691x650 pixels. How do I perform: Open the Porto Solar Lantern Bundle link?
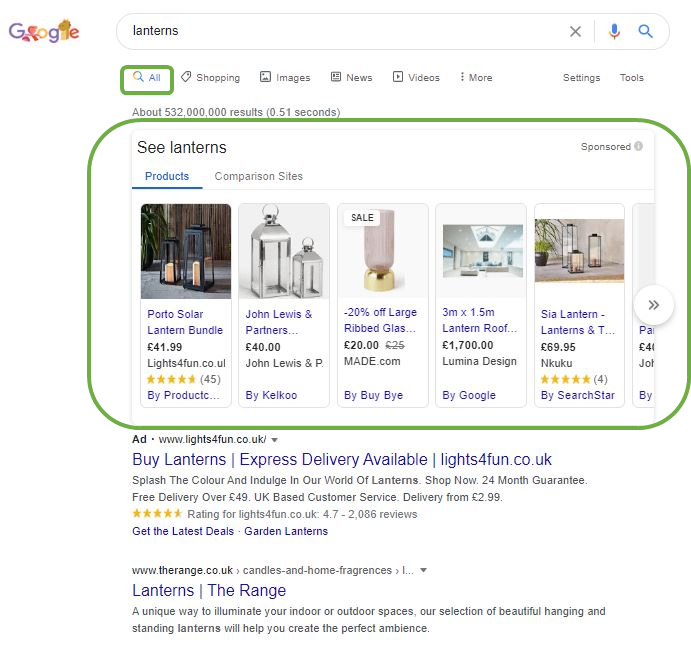(185, 322)
